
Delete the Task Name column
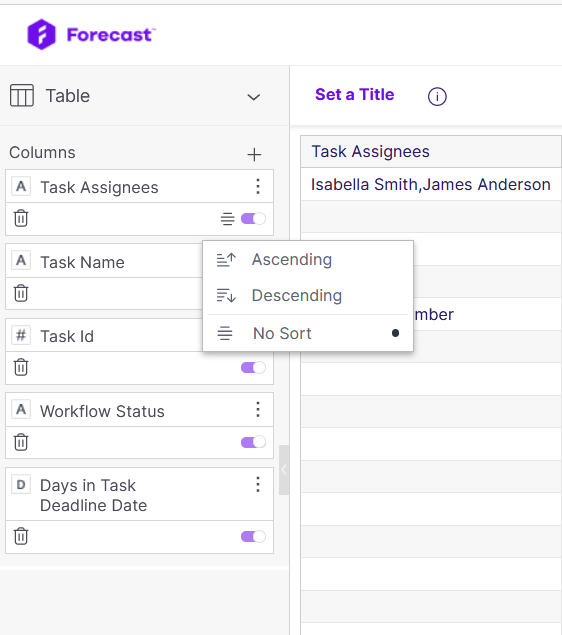(21, 293)
